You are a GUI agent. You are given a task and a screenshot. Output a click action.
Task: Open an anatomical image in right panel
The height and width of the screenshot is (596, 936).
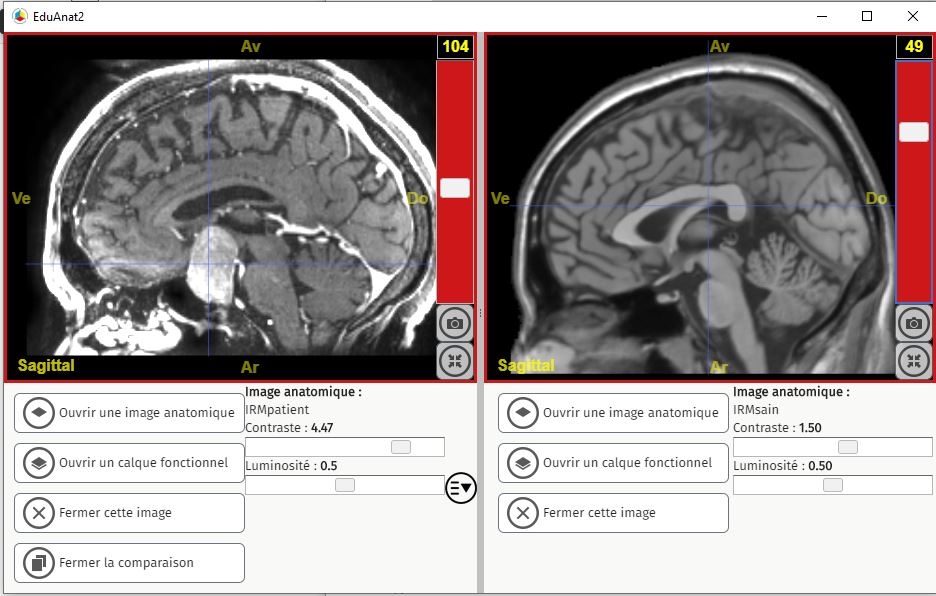(613, 412)
